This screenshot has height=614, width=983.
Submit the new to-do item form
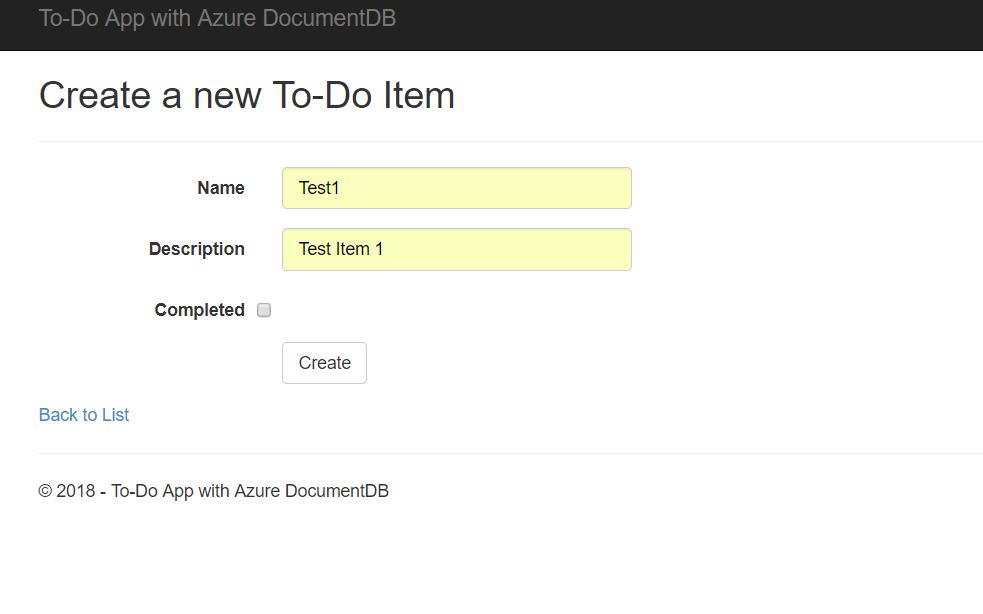click(324, 363)
